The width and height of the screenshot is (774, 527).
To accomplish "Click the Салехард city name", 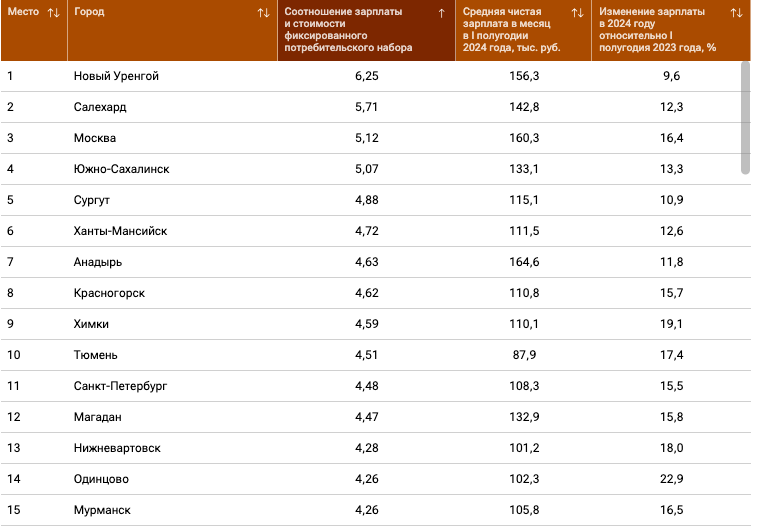I will click(100, 107).
